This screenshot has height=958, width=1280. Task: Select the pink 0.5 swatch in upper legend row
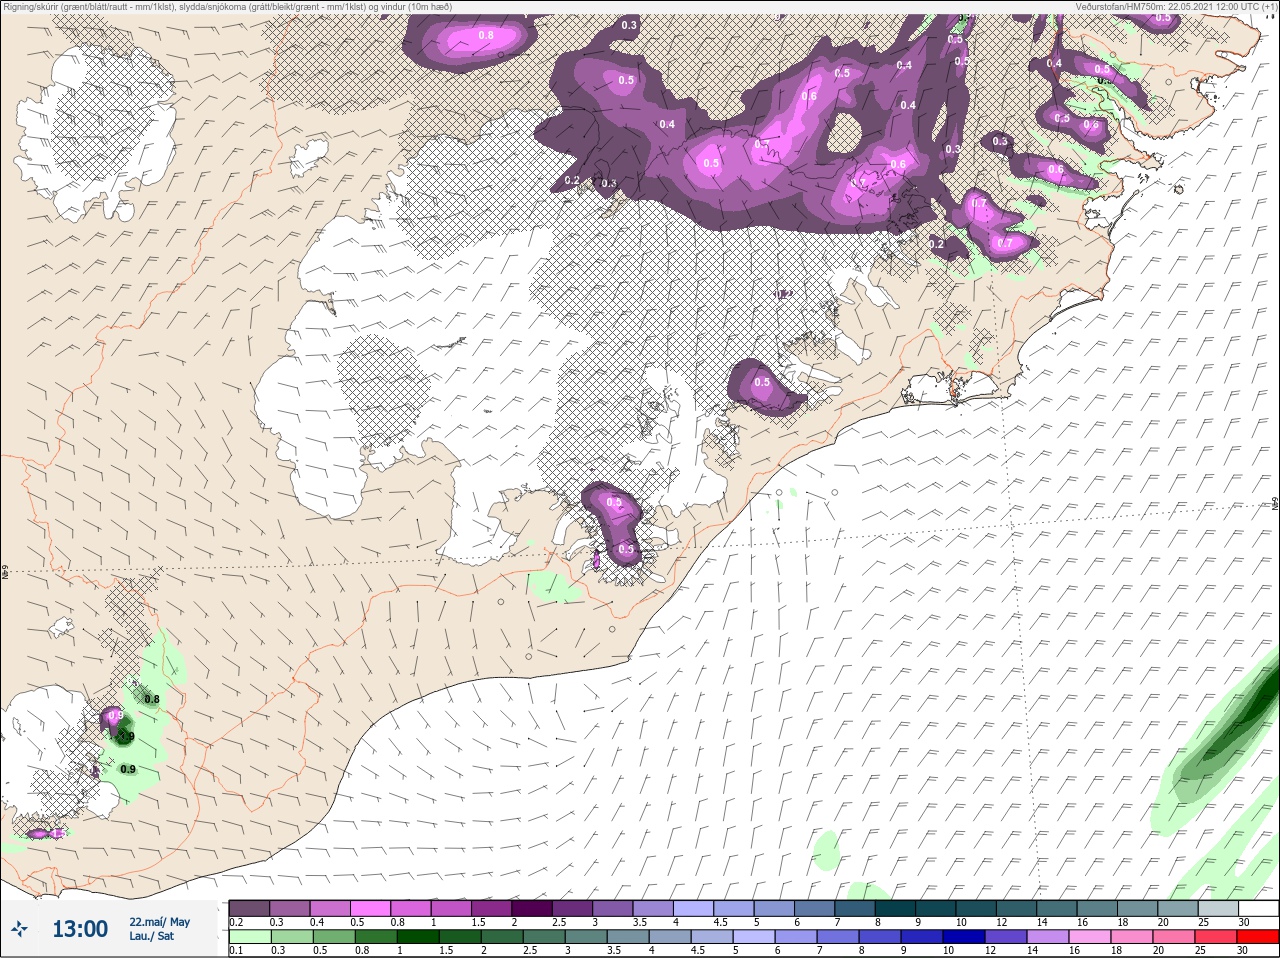[x=370, y=909]
